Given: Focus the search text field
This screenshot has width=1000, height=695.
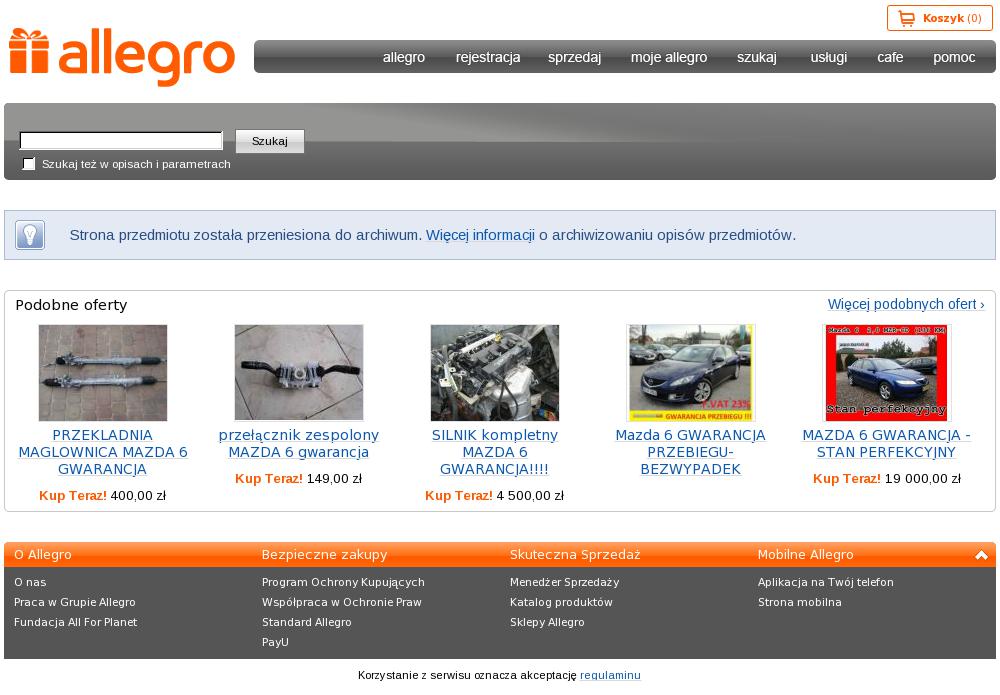Looking at the screenshot, I should point(121,141).
